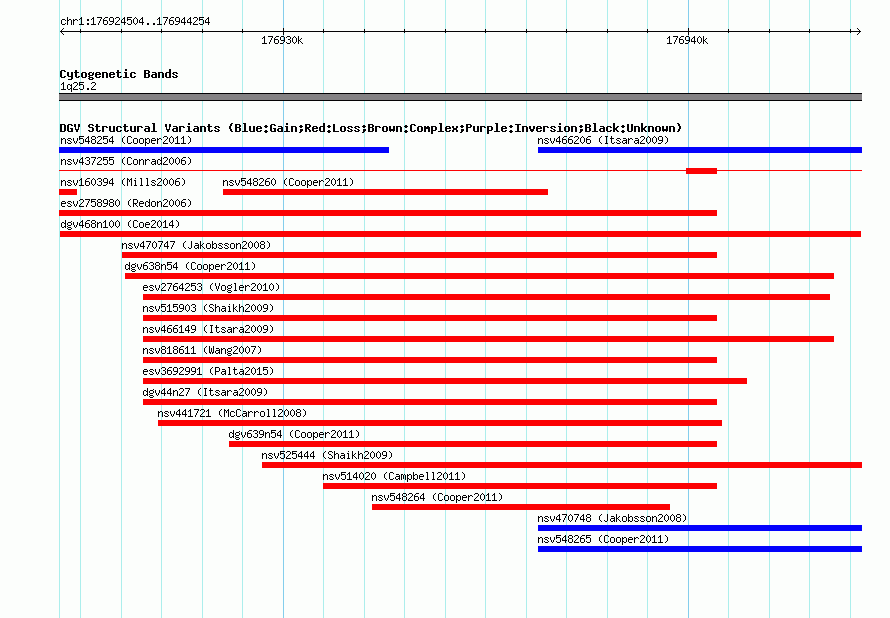The width and height of the screenshot is (890, 618).
Task: Select the Cytogenetic Bands track title
Action: pyautogui.click(x=119, y=74)
